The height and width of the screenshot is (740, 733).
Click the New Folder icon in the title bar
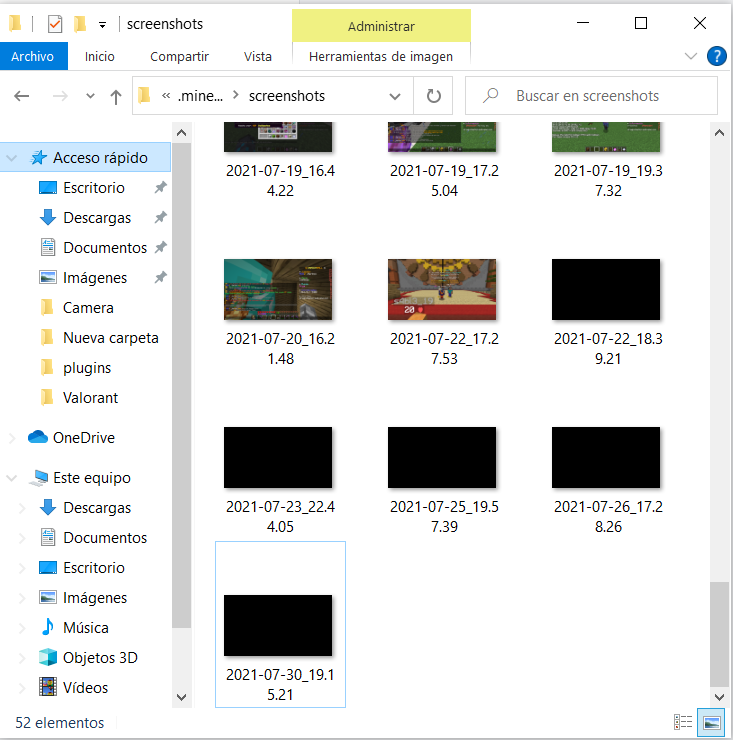(80, 24)
